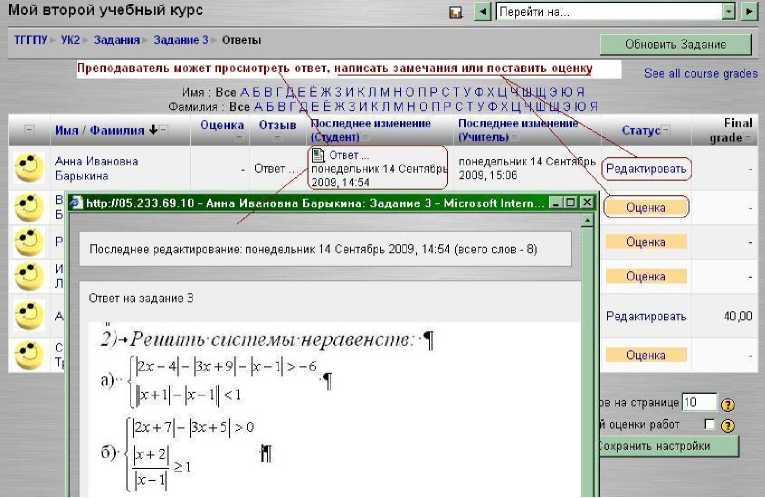Click the sort arrow next to Имя / Фамилия
Viewport: 765px width, 498px height.
point(153,130)
